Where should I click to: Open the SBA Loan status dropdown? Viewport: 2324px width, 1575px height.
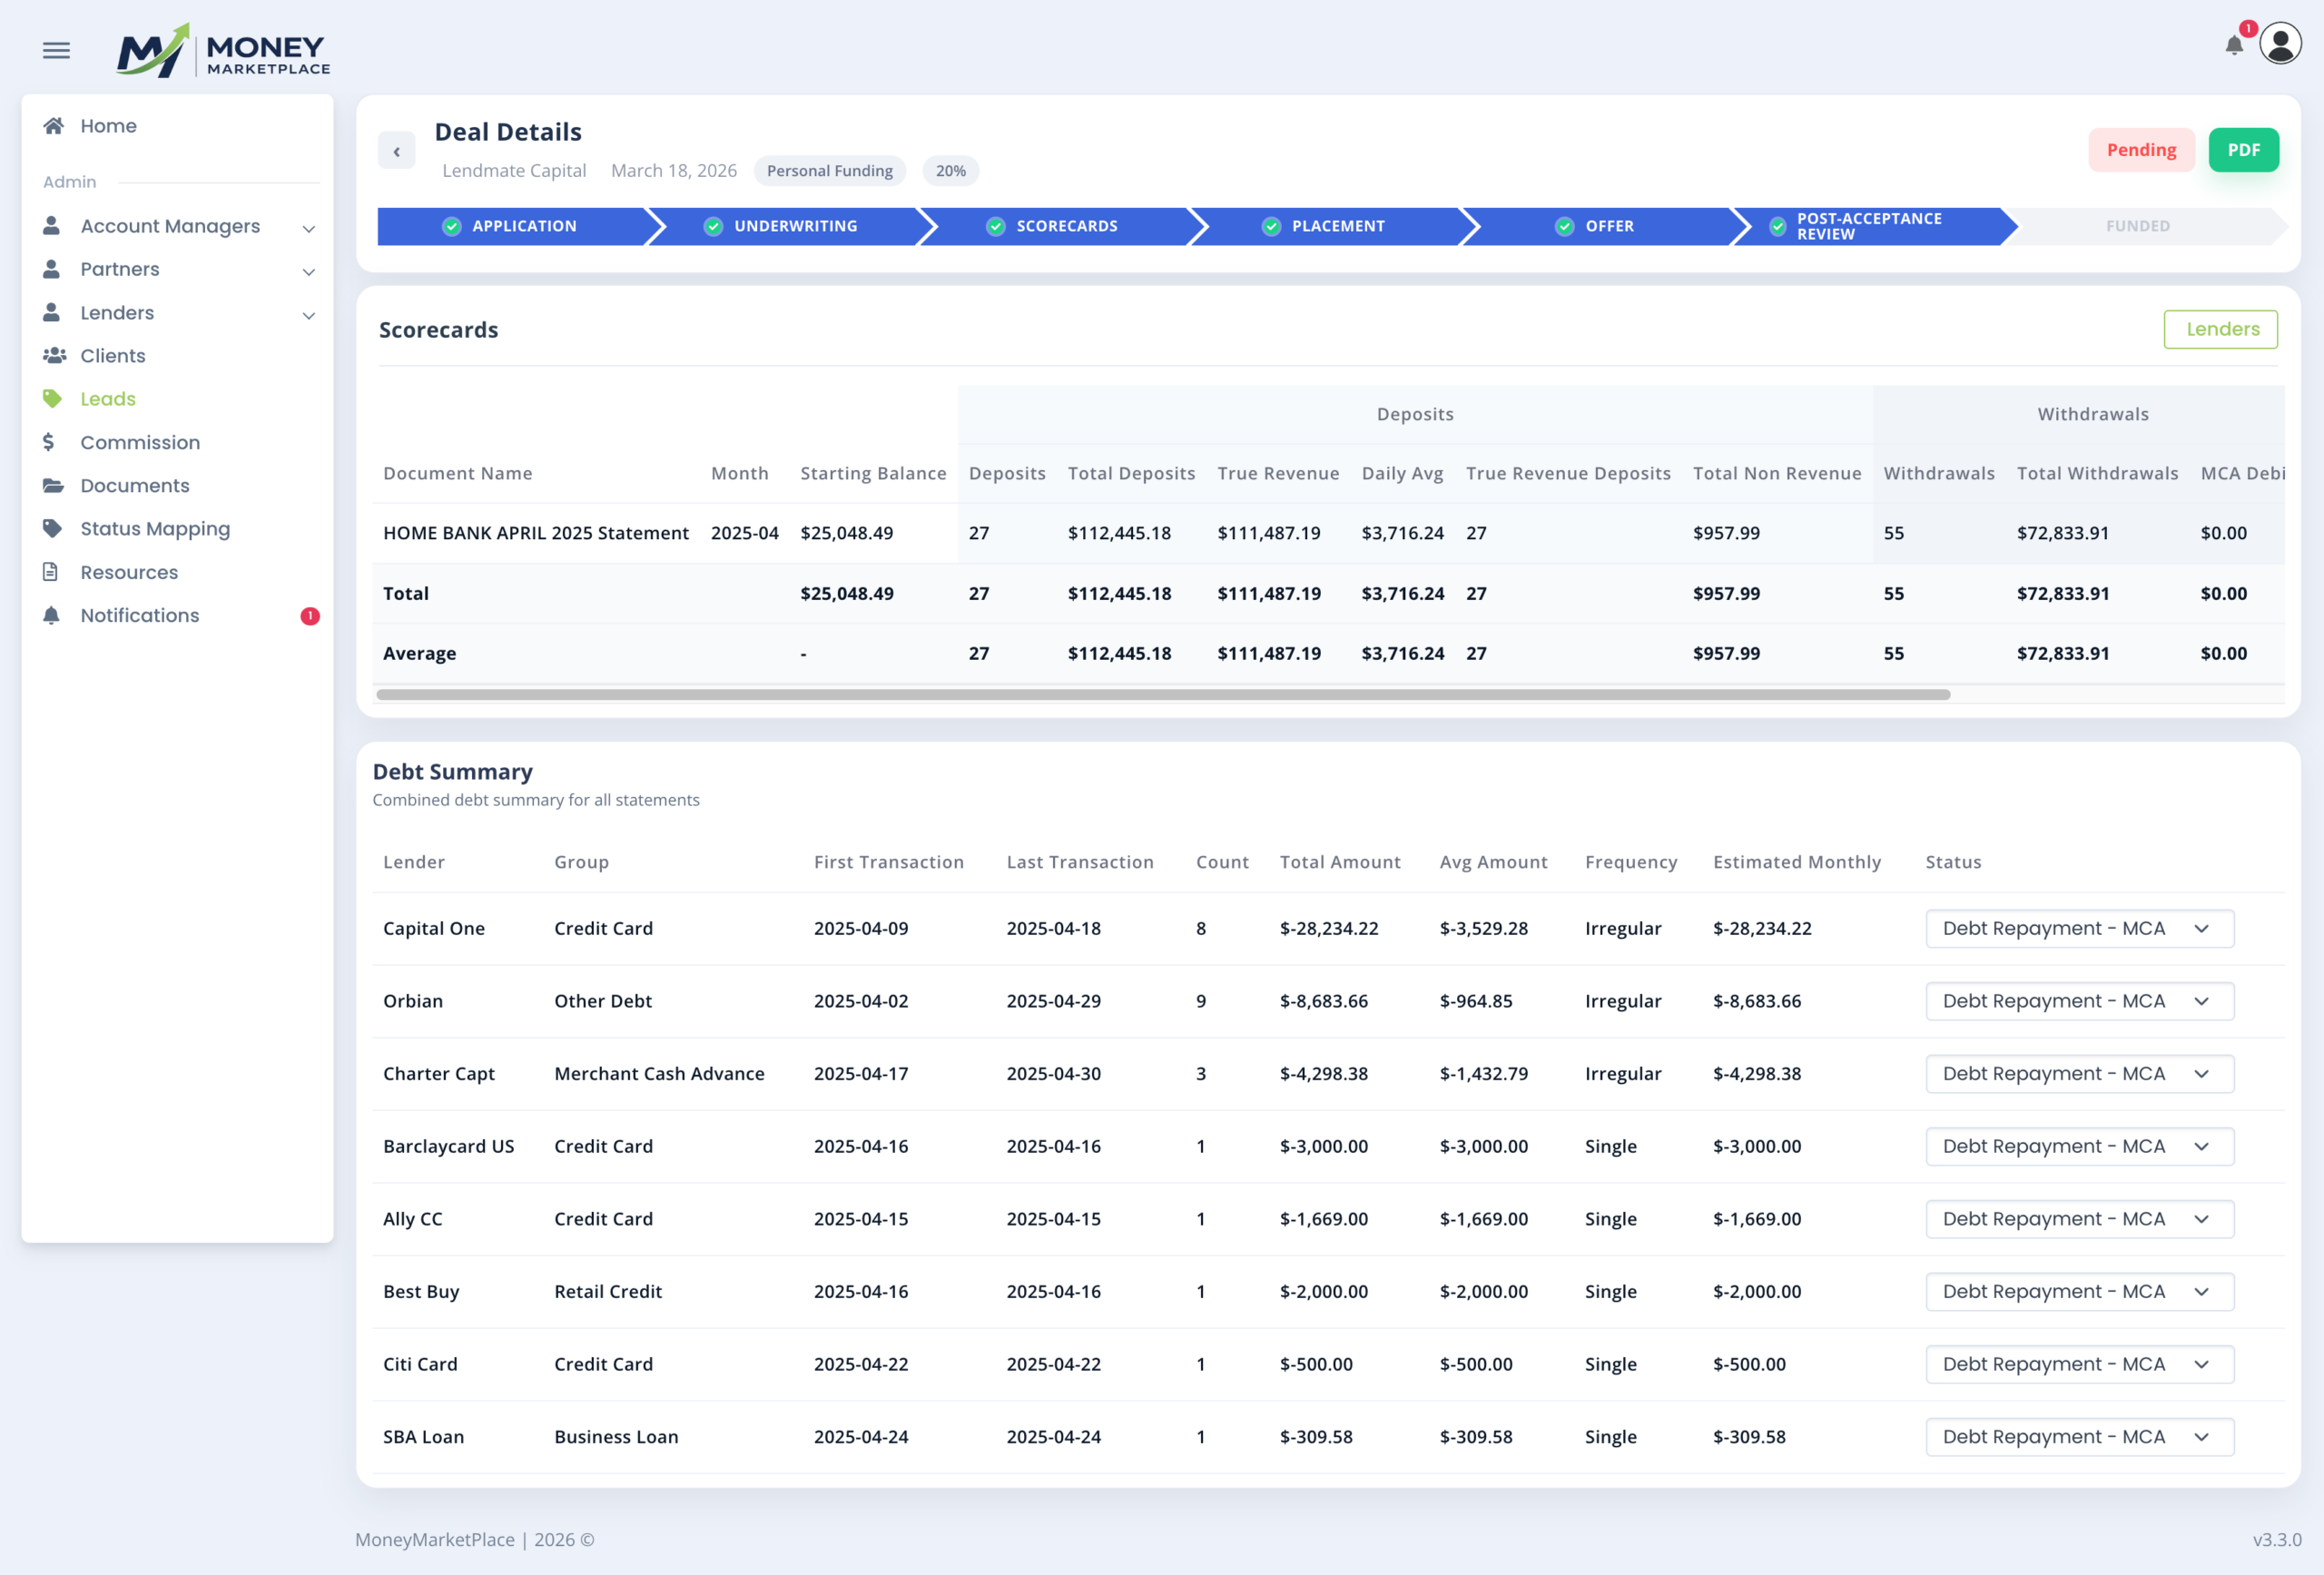[2079, 1436]
